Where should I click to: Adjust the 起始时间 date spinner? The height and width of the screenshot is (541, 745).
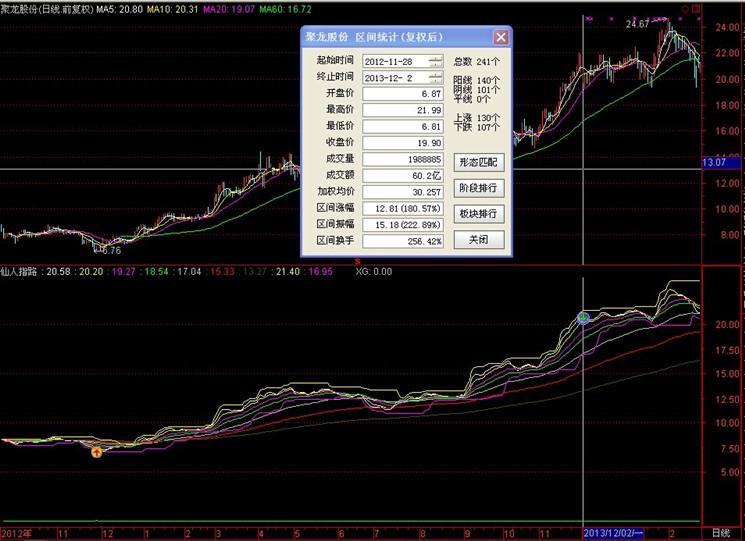tap(436, 61)
